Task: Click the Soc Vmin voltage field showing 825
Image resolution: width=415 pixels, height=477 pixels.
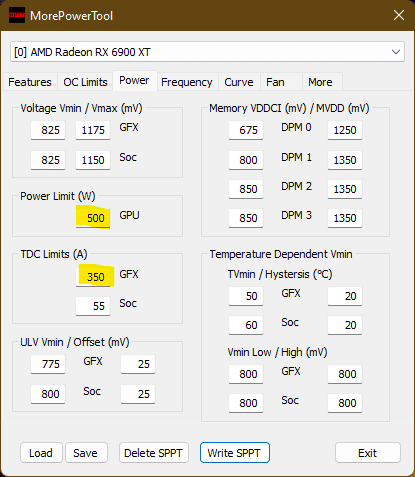Action: point(48,160)
